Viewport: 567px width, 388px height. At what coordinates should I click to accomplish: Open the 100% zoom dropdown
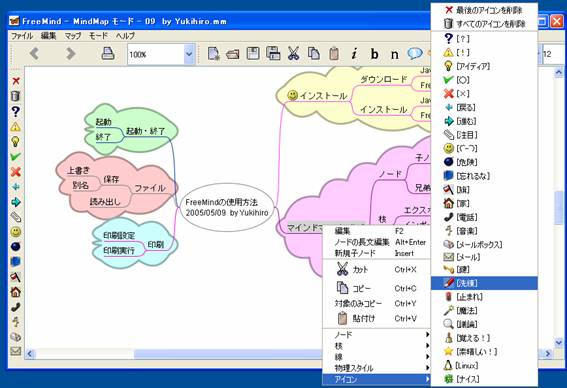[189, 54]
